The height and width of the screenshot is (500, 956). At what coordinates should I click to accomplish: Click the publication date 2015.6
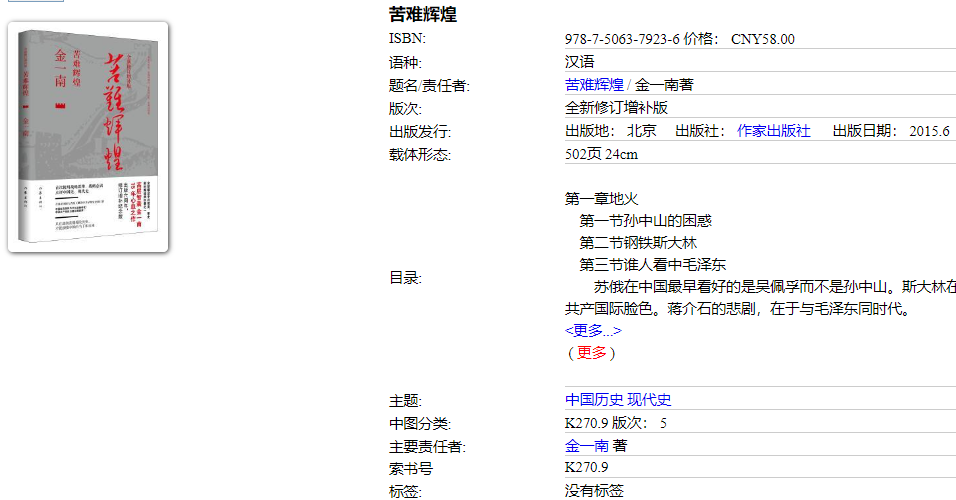point(929,131)
